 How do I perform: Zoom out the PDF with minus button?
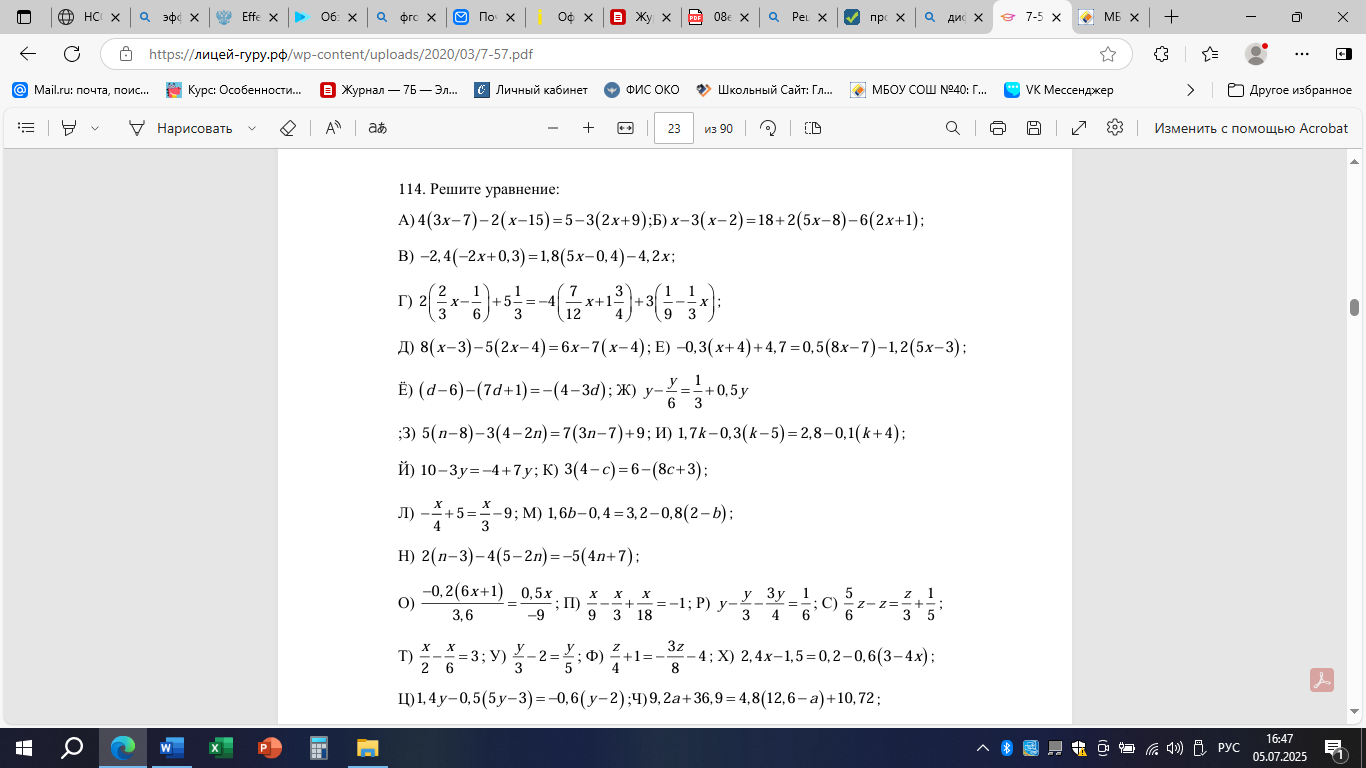click(552, 128)
